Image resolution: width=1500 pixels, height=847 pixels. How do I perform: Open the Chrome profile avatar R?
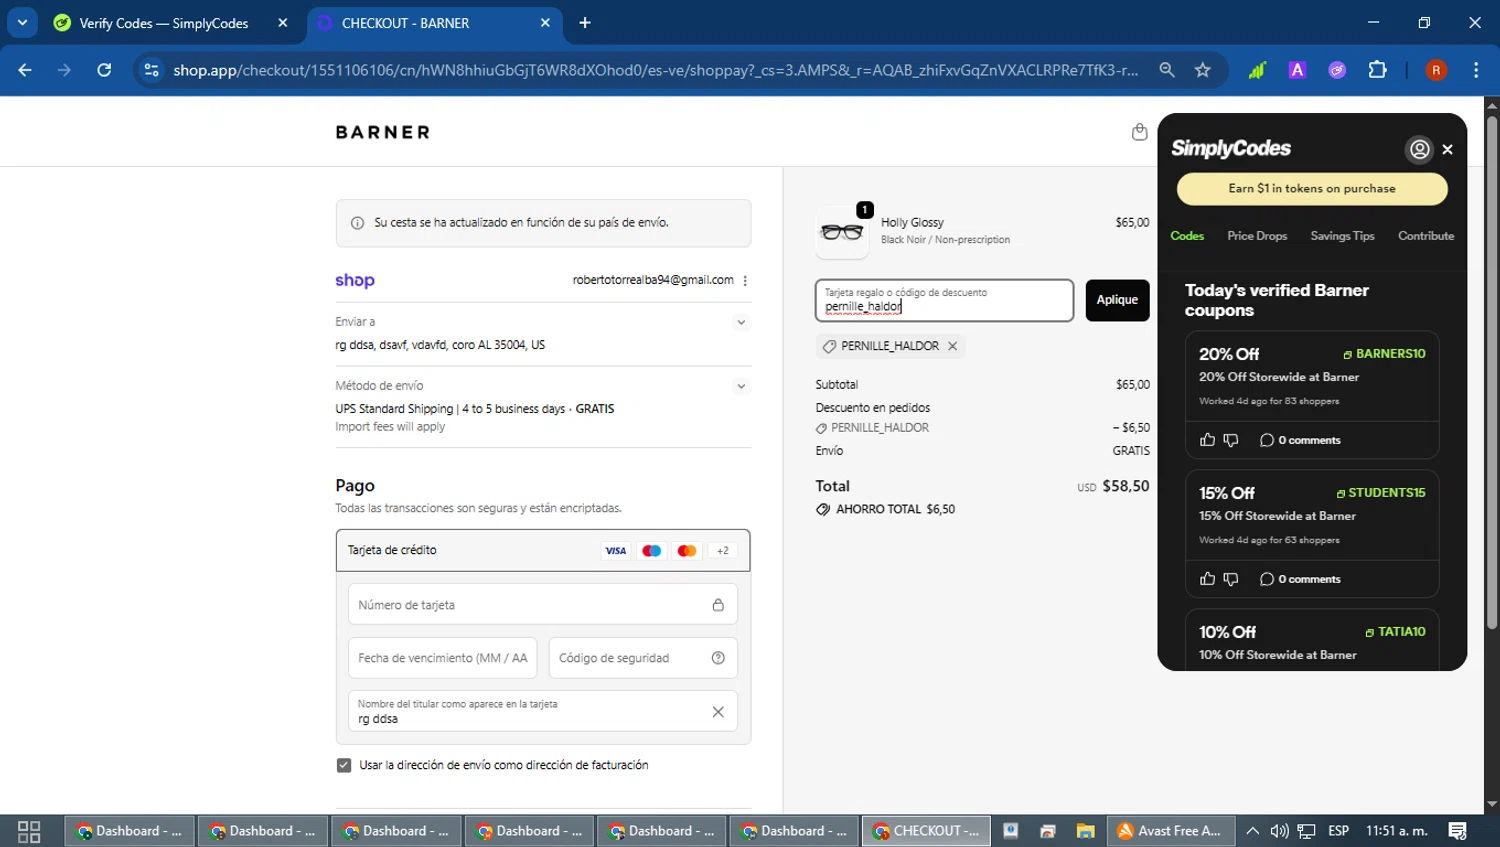coord(1436,70)
